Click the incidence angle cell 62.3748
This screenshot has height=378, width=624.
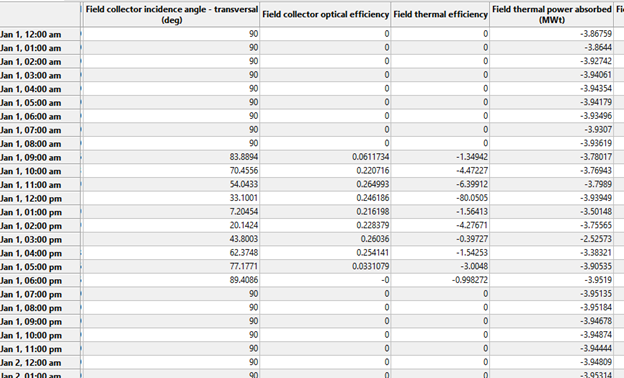pos(172,253)
